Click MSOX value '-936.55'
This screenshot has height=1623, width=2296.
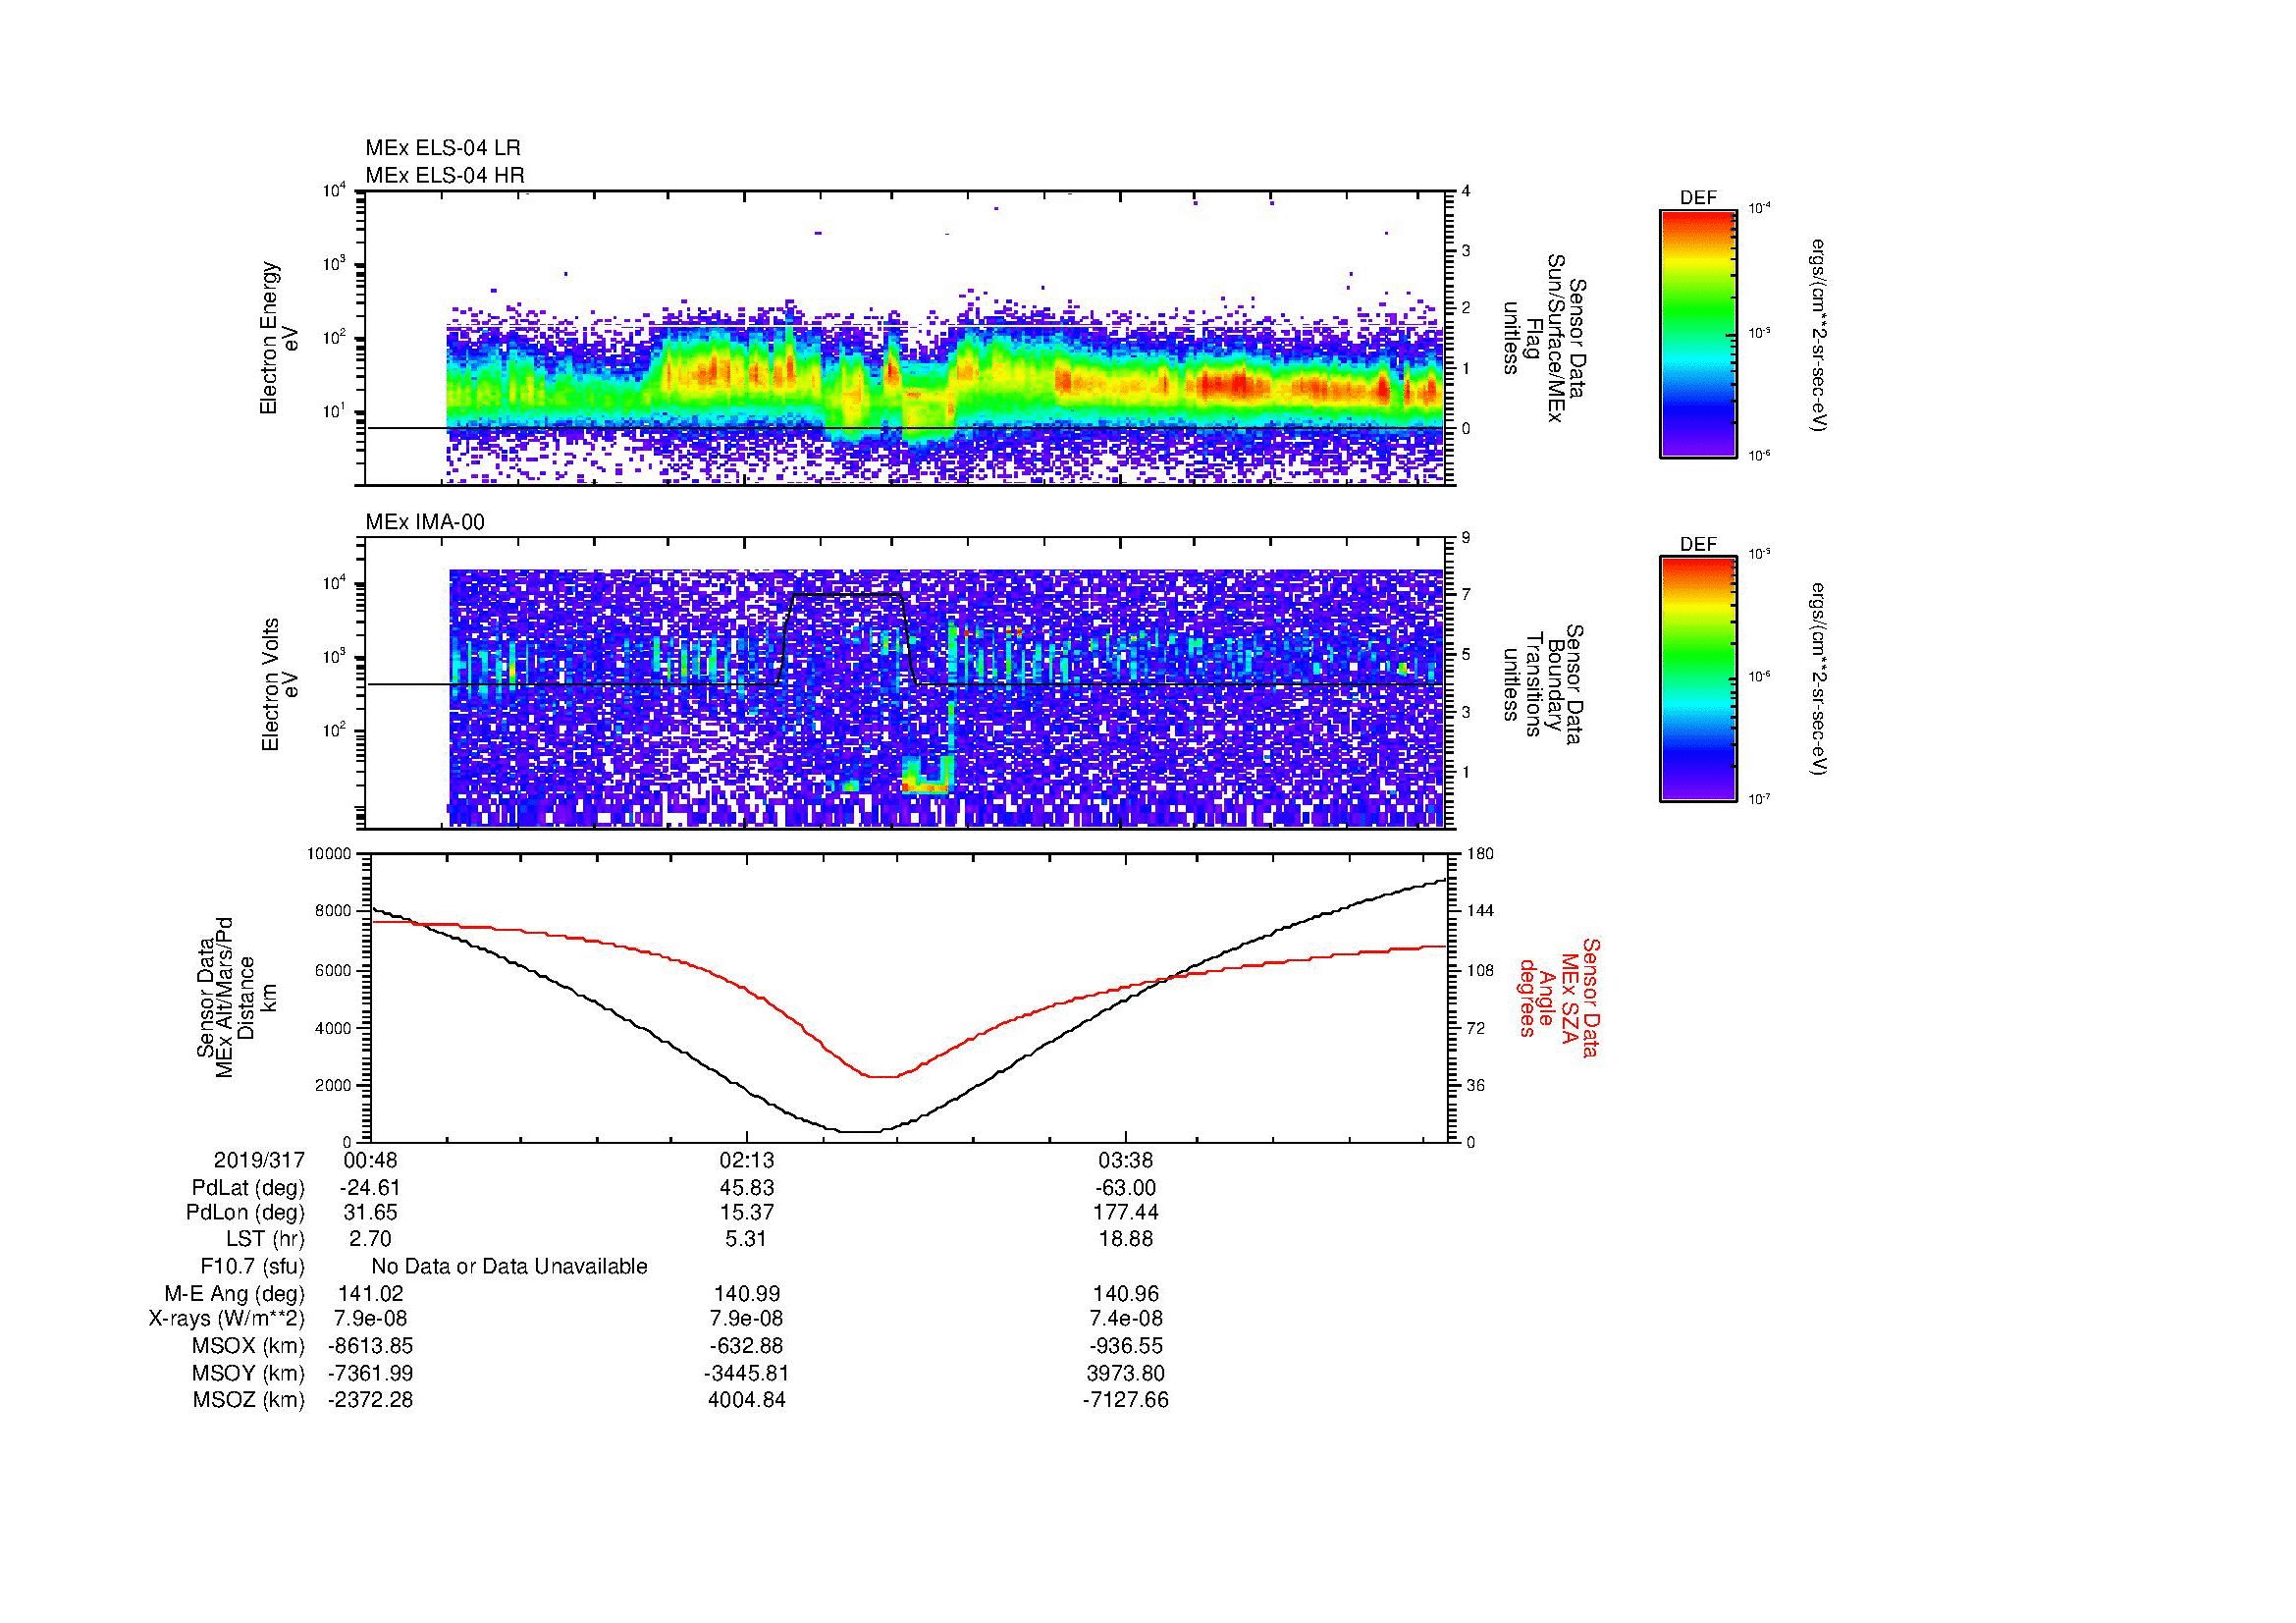[x=1126, y=1346]
